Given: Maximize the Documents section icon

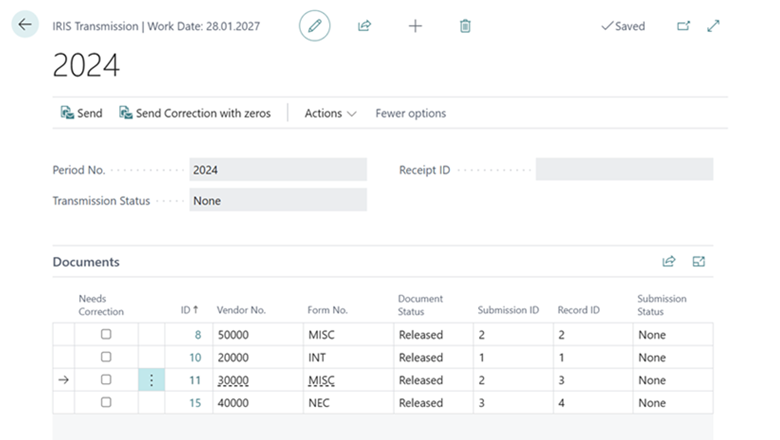Looking at the screenshot, I should (699, 262).
